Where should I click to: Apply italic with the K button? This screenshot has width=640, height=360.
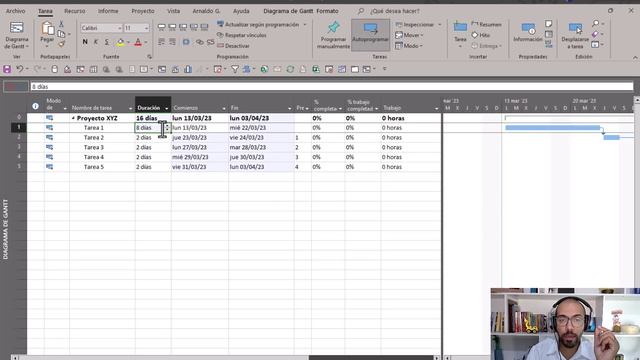96,42
